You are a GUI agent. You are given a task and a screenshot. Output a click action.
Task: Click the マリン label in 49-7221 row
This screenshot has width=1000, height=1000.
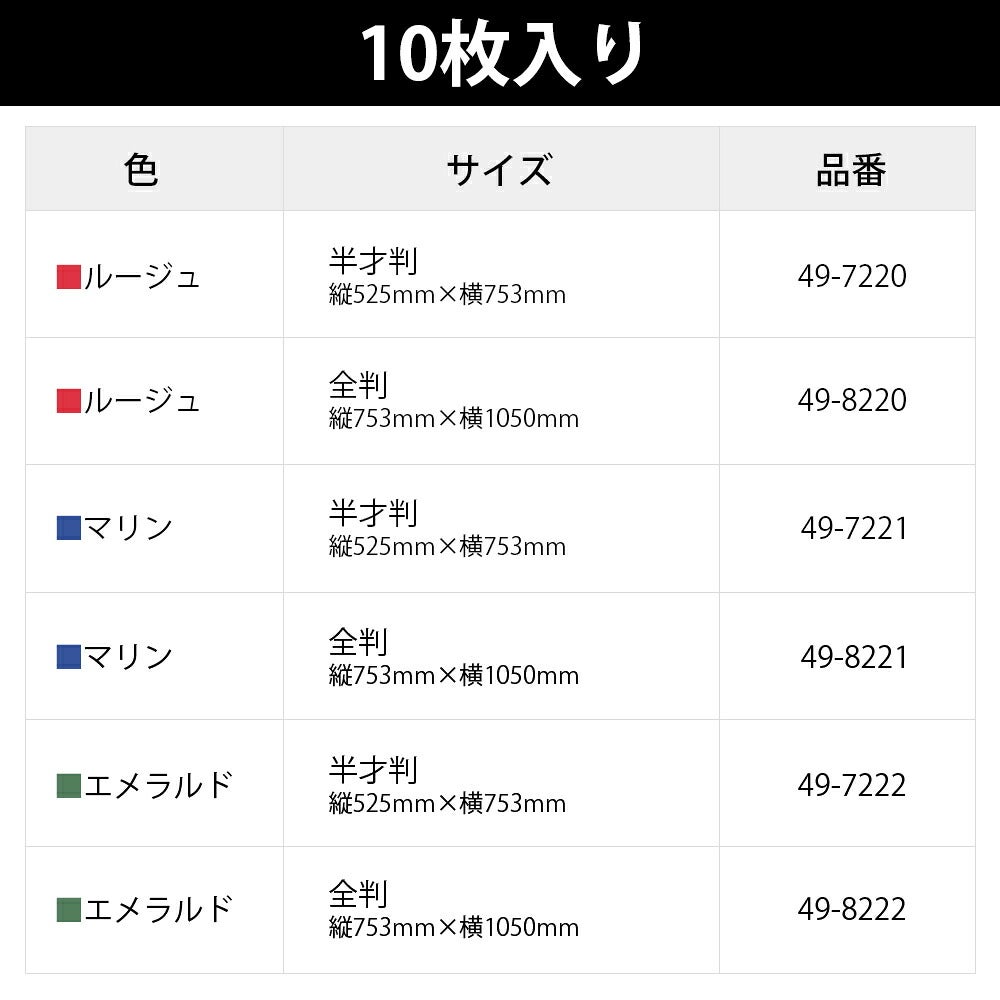coord(128,528)
